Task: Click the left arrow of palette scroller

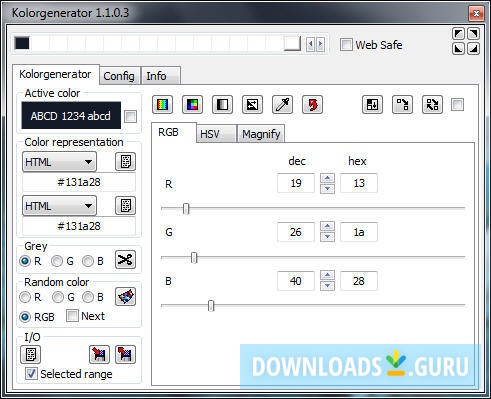Action: (x=311, y=44)
